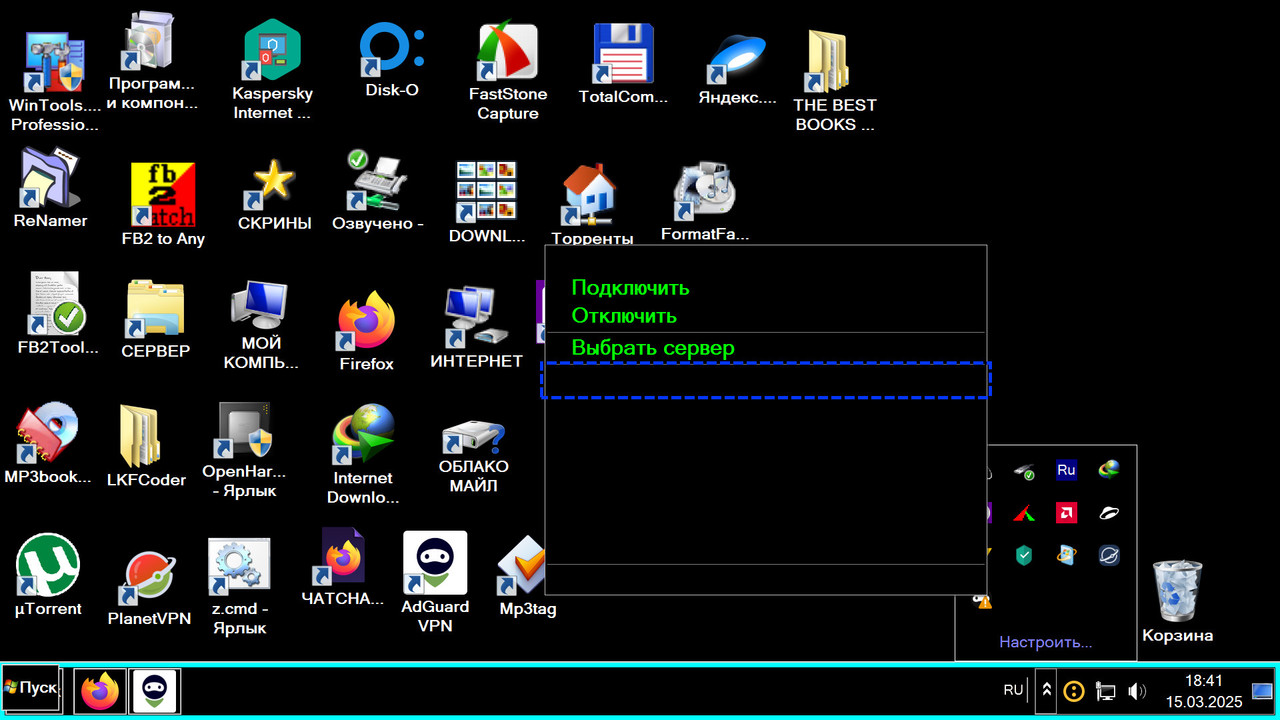Open the ЧАТСНА... desktop file
Viewport: 1280px width, 720px height.
pyautogui.click(x=343, y=567)
